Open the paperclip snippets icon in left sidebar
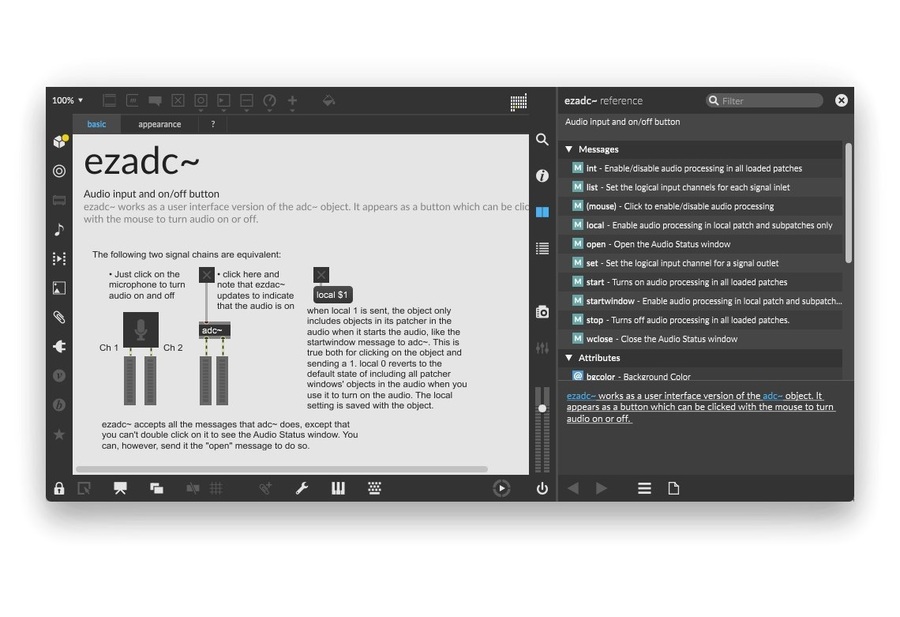Screen dimensions: 900x617 click(x=59, y=317)
